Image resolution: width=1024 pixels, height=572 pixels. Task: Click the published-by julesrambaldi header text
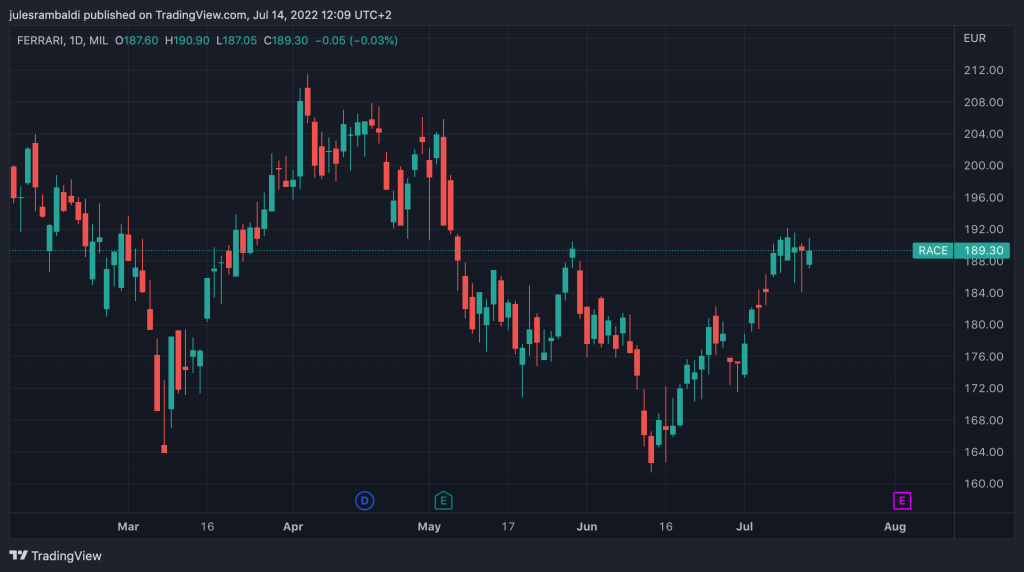(x=200, y=15)
